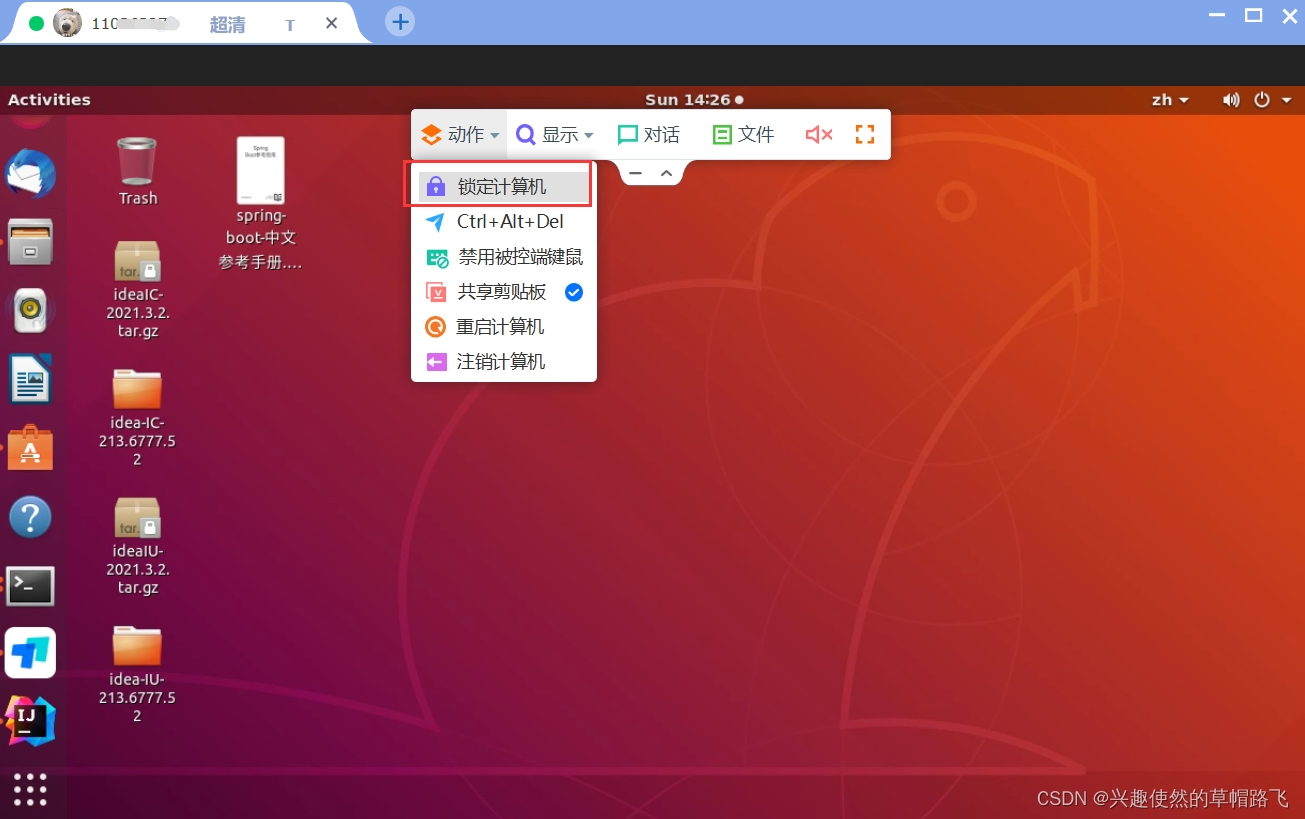Show Applications grid in the dock
Viewport: 1305px width, 819px height.
point(31,789)
